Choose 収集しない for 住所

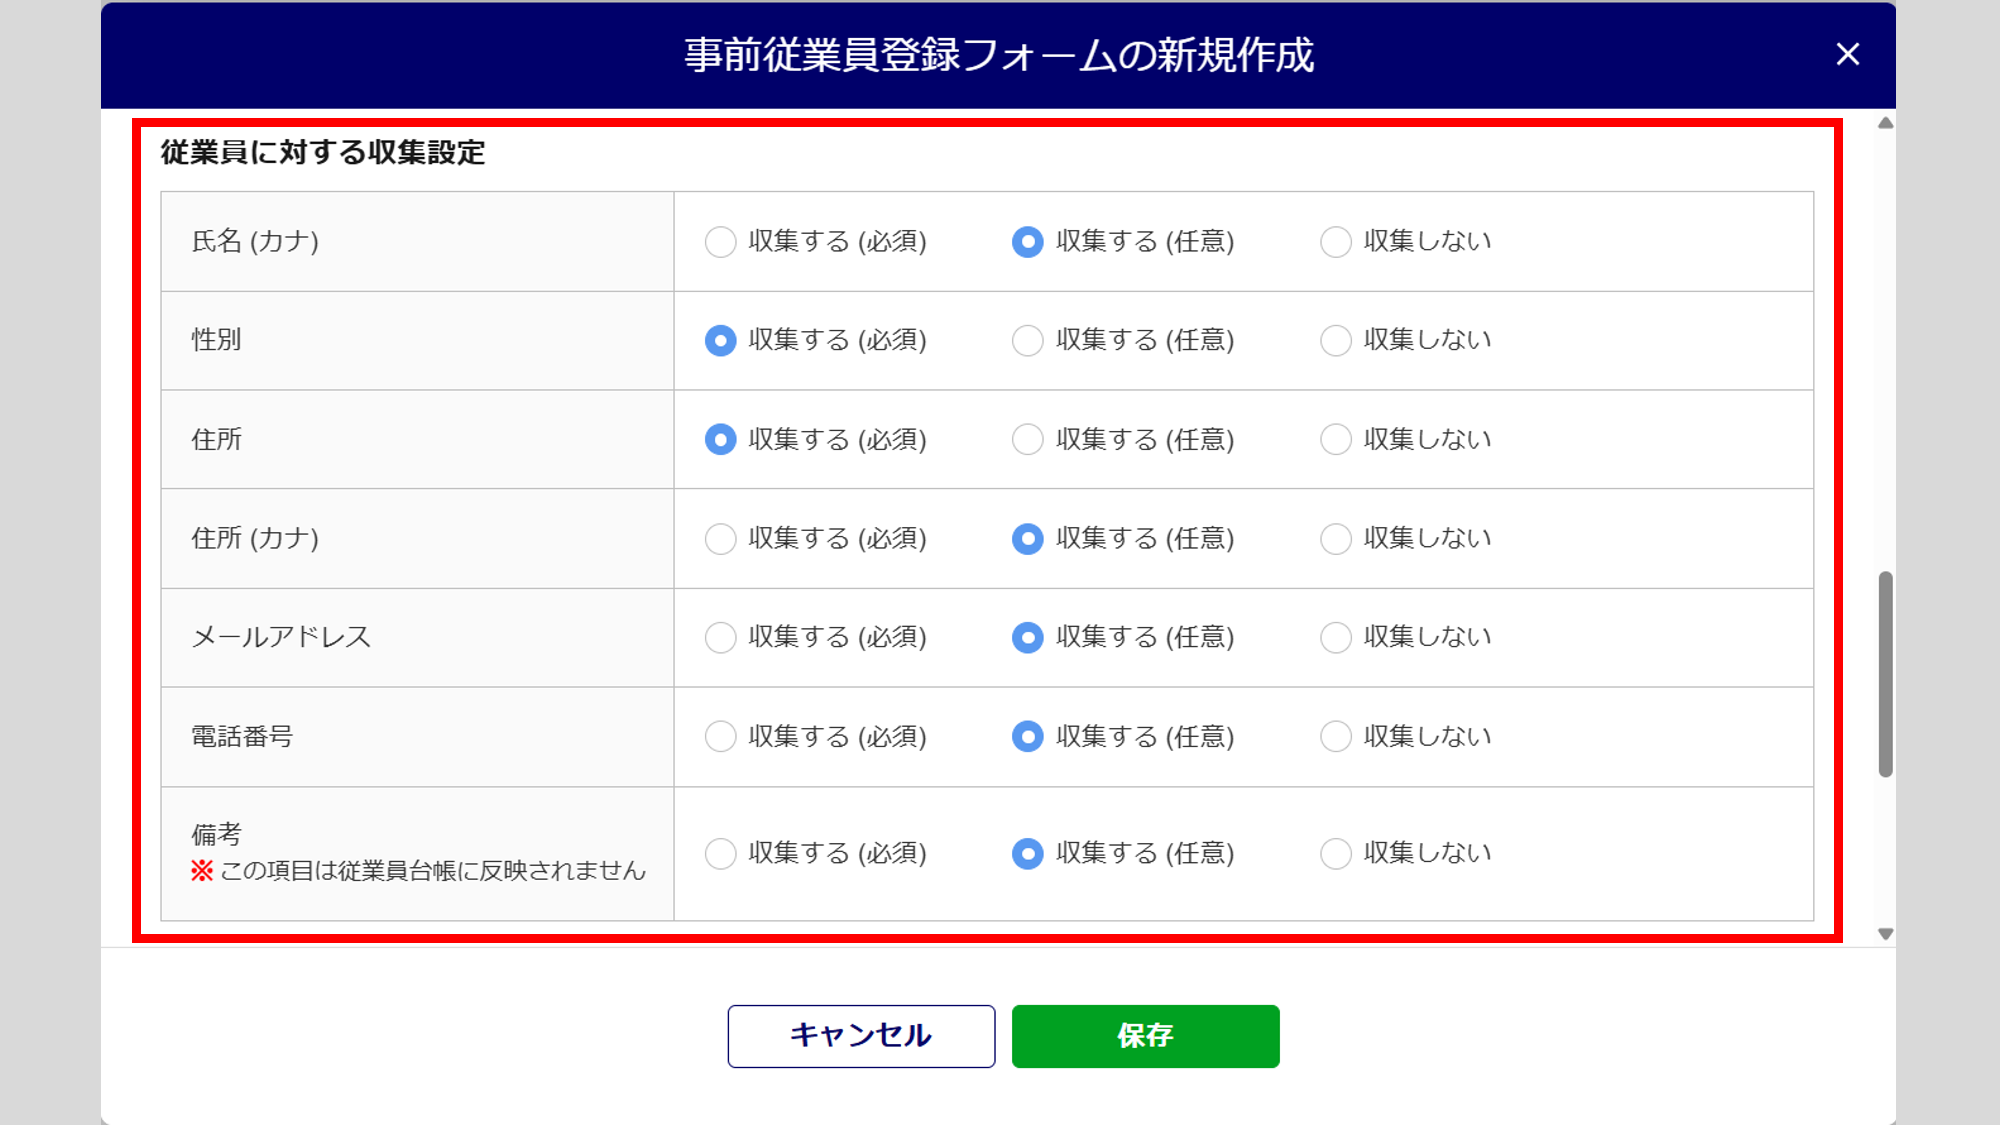[x=1336, y=440]
